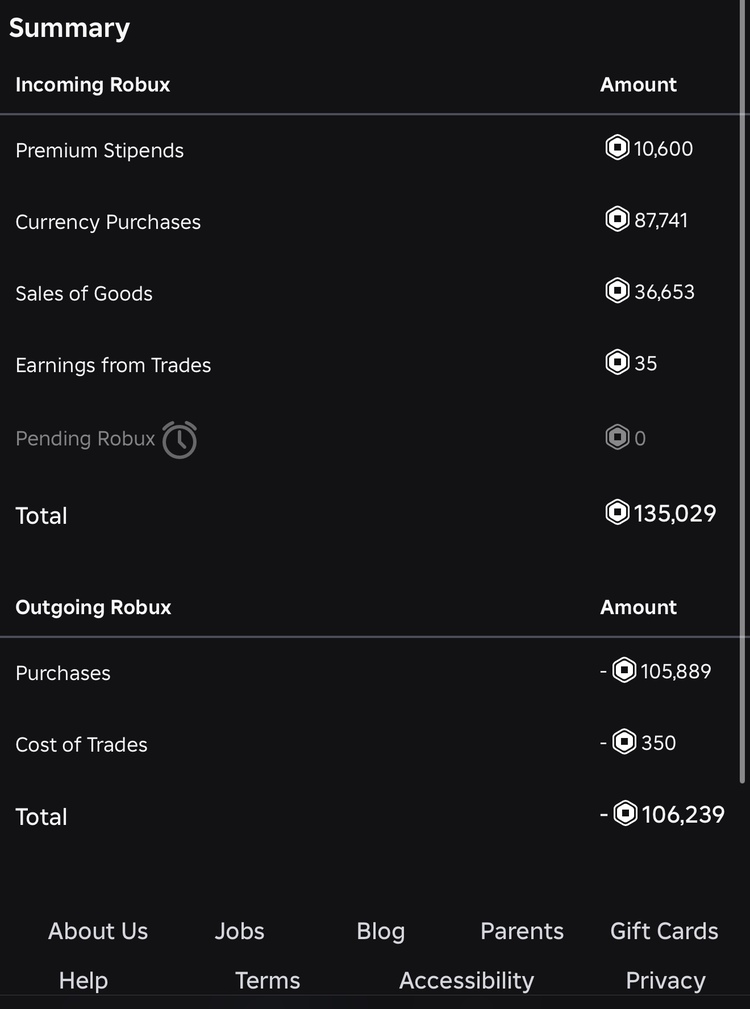Click the Pending Robux clock icon

click(180, 439)
